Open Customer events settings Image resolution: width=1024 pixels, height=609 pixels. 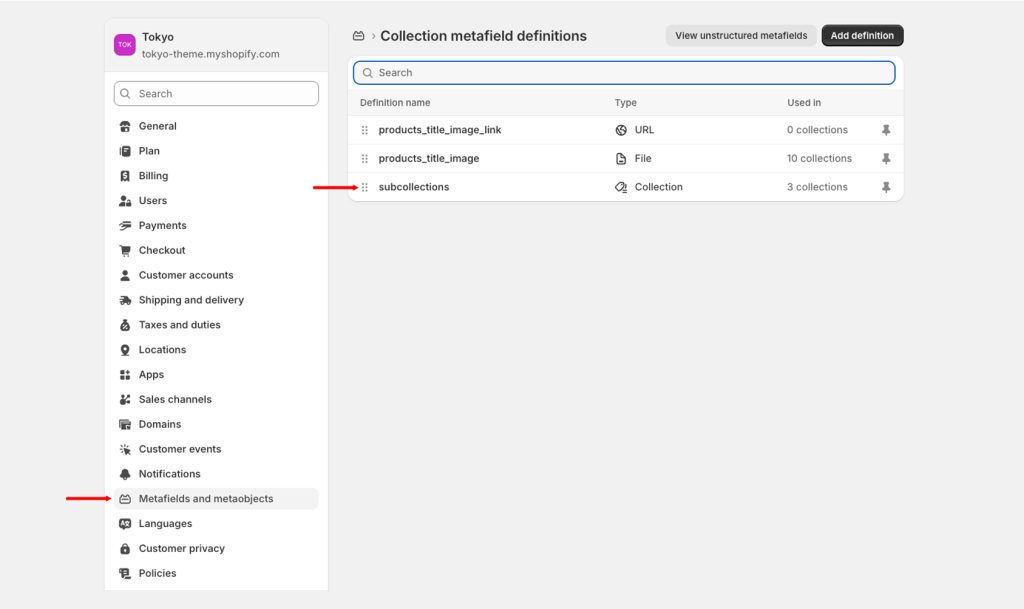(216, 449)
